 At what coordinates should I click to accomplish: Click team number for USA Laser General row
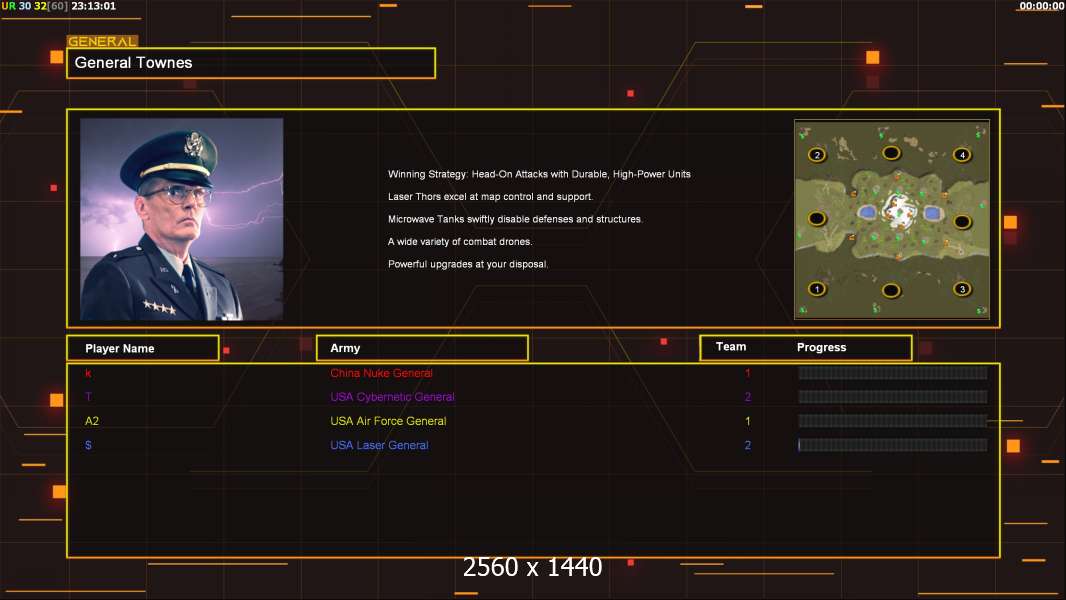point(748,445)
